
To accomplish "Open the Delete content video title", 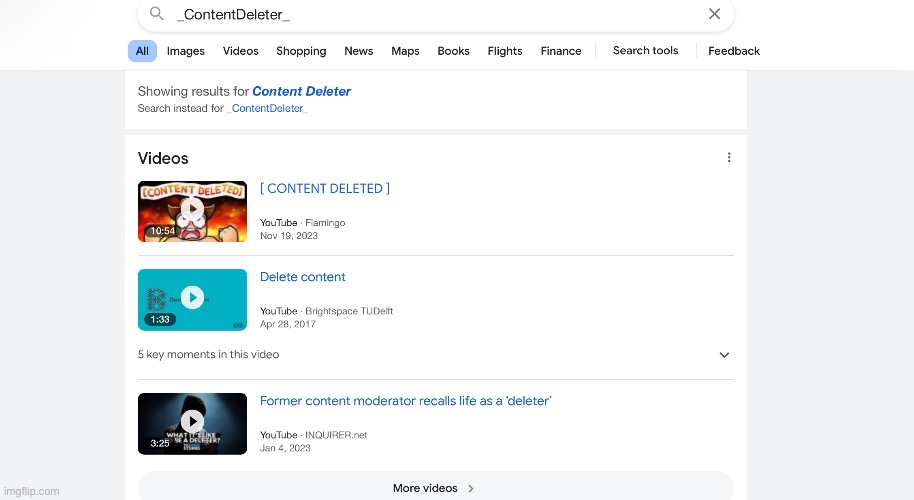I will tap(303, 277).
